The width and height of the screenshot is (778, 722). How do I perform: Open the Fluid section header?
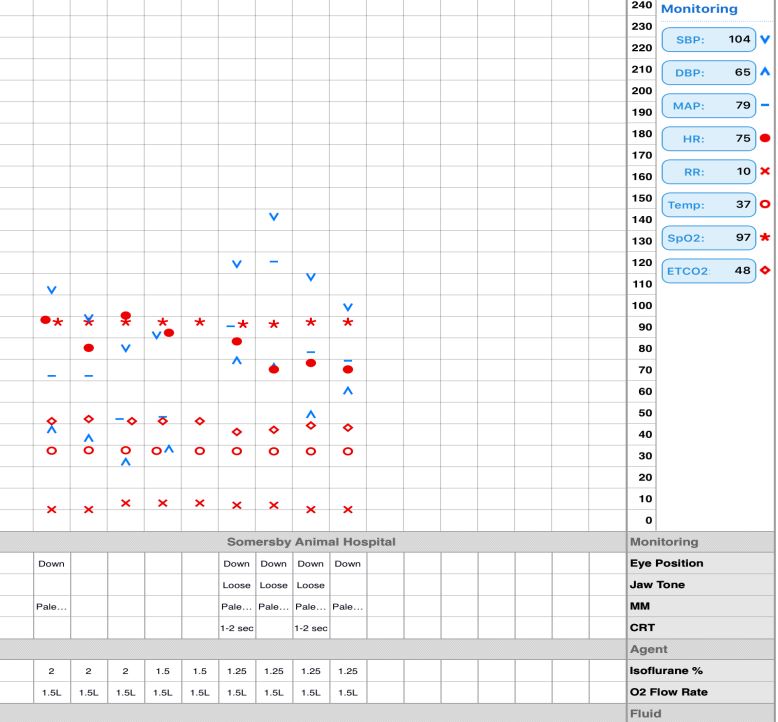[647, 714]
